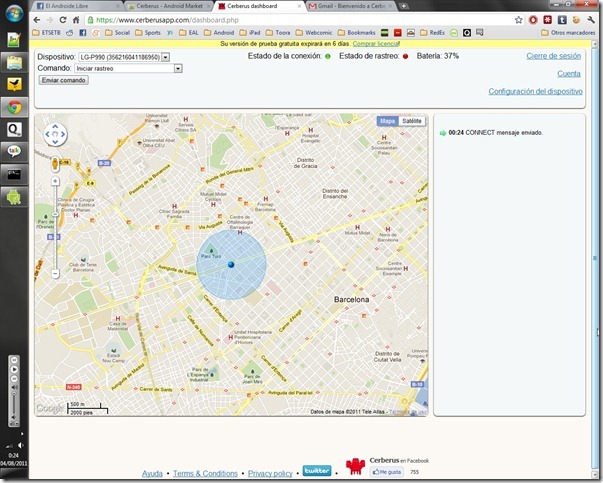Click the 00:24 CONNECT mensaje enviado log entry
This screenshot has height=483, width=603.
491,133
